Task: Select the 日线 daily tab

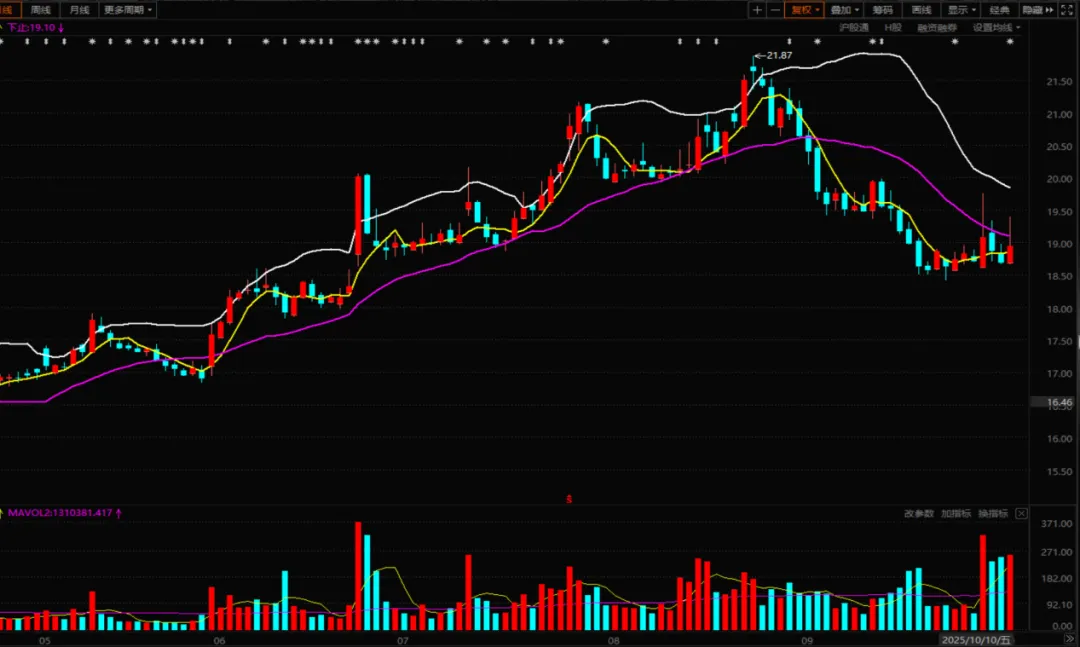Action: pos(8,10)
